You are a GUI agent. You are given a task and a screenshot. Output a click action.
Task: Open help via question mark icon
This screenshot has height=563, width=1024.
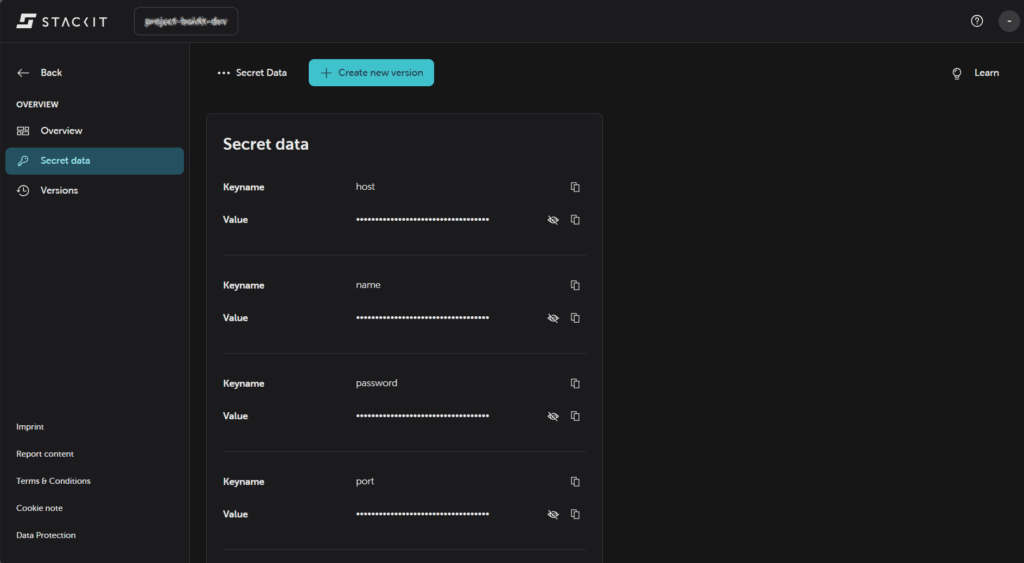click(977, 21)
